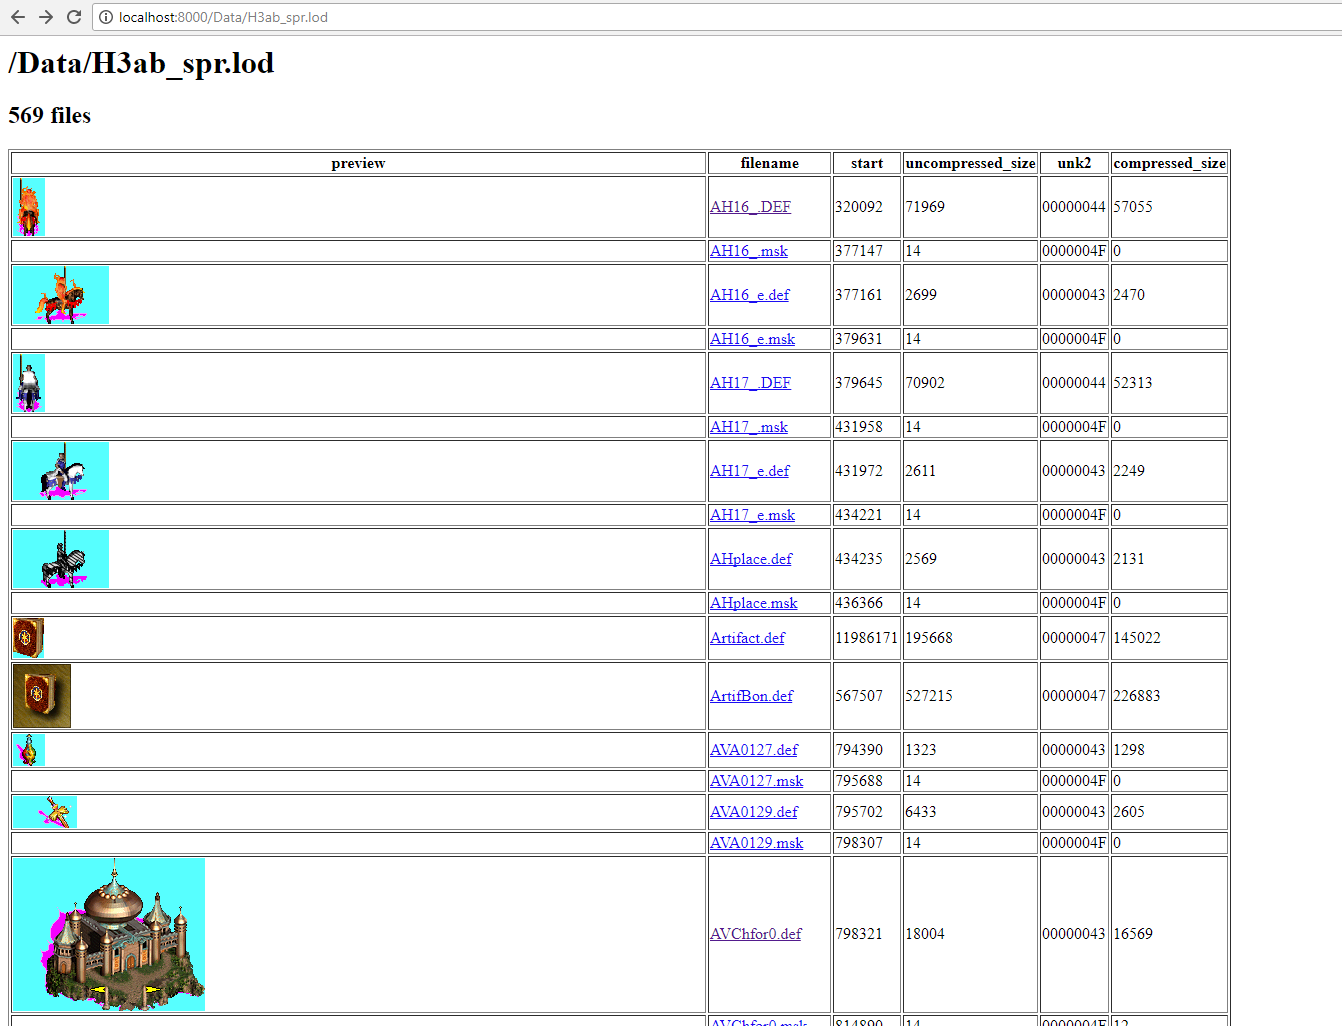Open the ArtifBon.def file link
1342x1026 pixels.
(751, 696)
